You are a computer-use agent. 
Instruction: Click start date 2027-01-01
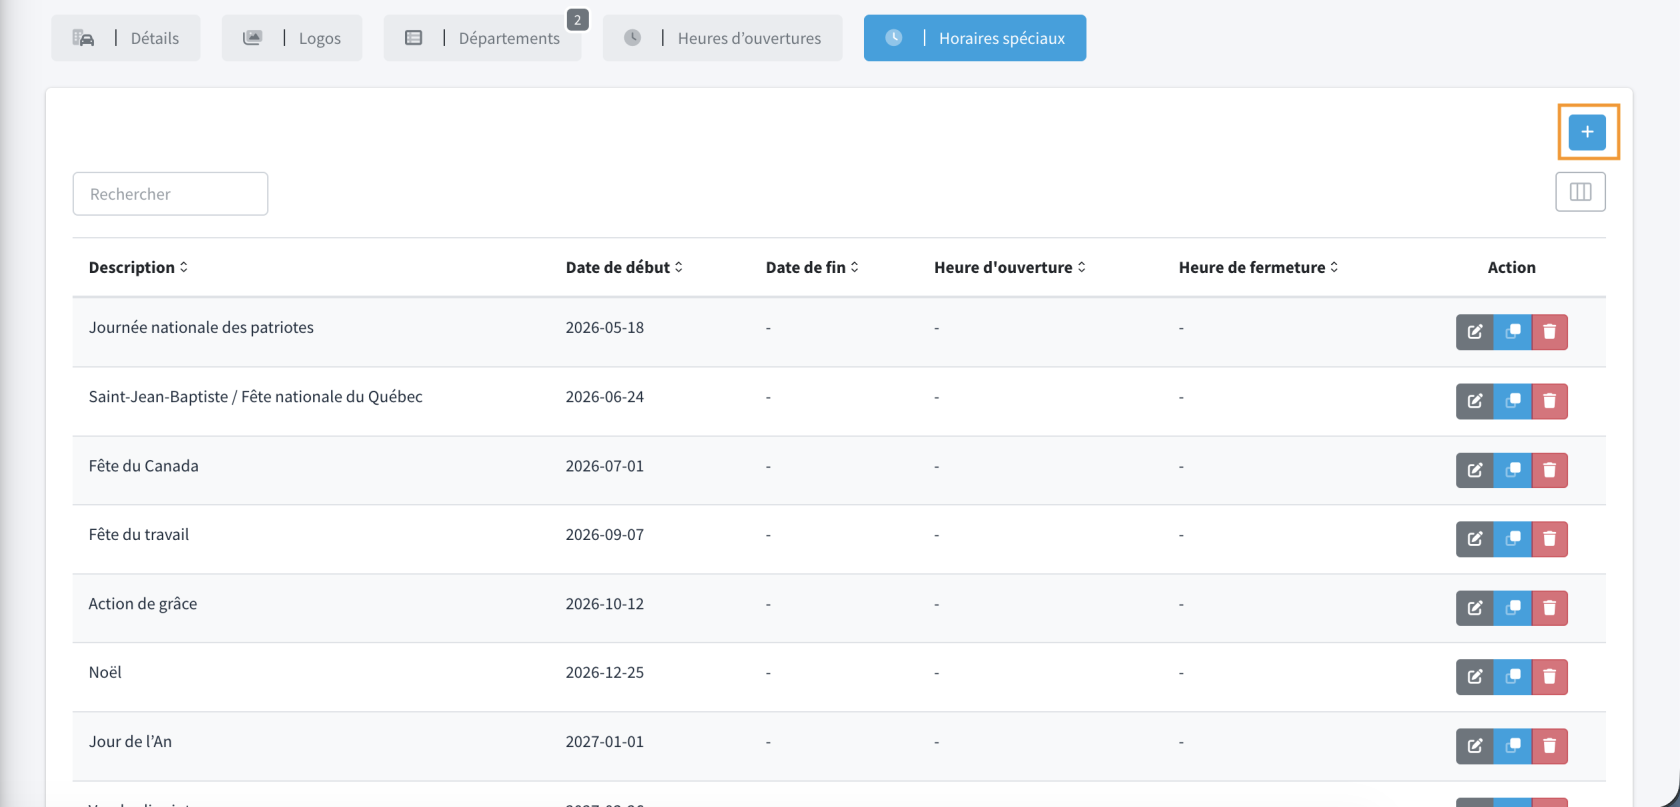tap(604, 741)
